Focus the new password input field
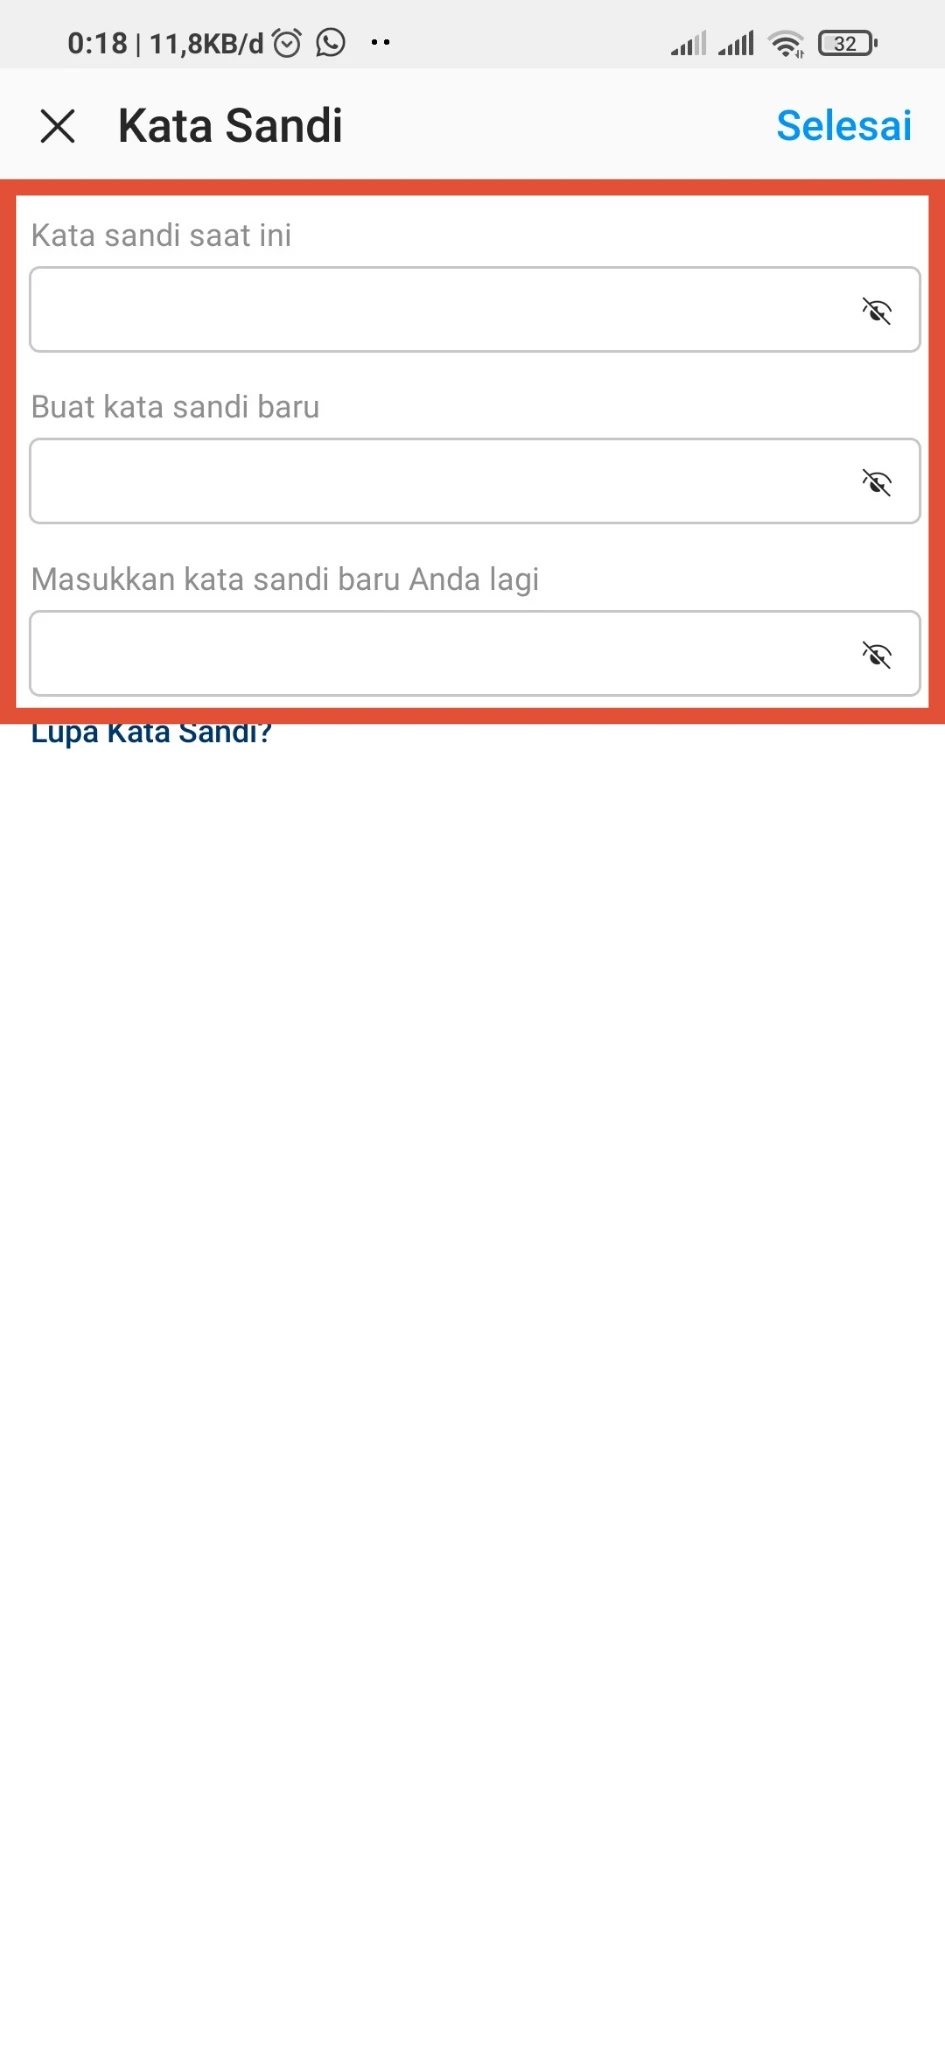Viewport: 945px width, 2048px height. point(475,481)
